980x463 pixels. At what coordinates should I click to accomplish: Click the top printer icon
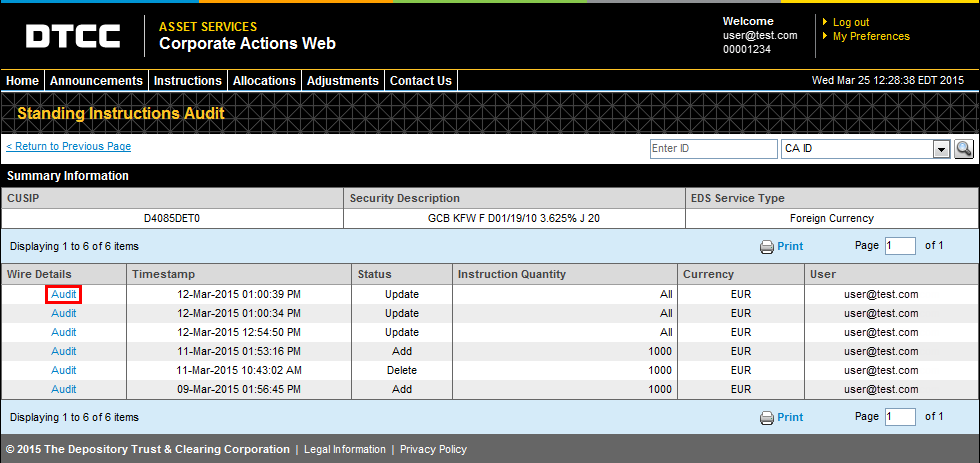[x=767, y=247]
